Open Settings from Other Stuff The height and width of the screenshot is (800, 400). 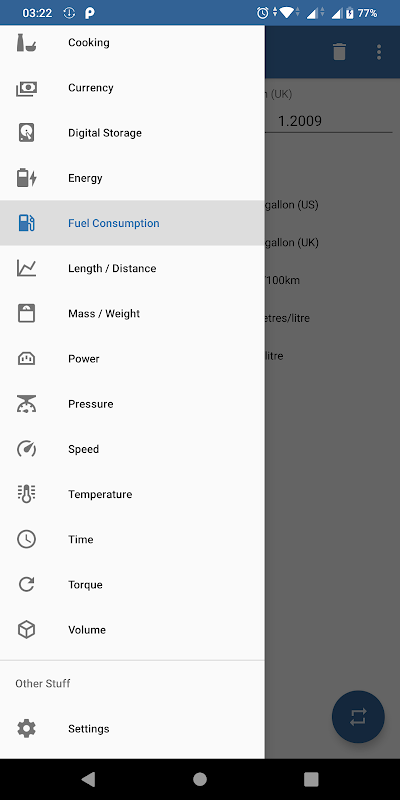click(x=132, y=729)
